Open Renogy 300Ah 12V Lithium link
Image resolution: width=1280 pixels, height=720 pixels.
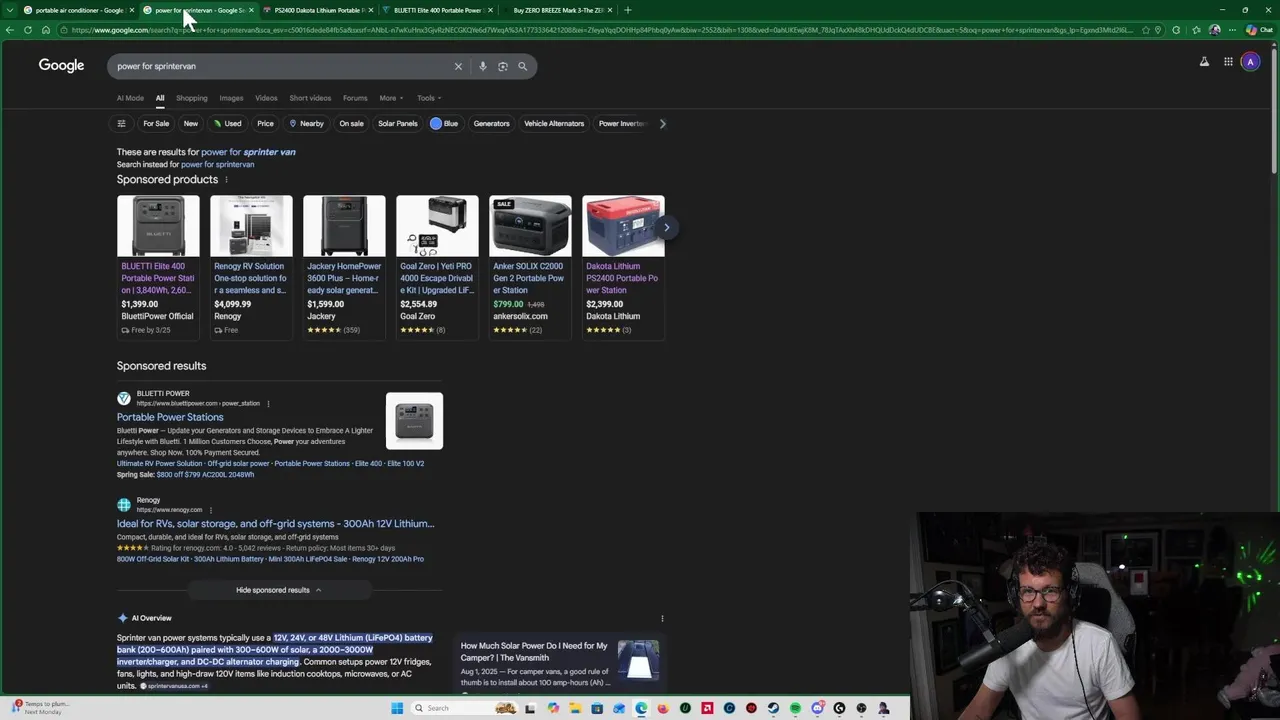(275, 524)
